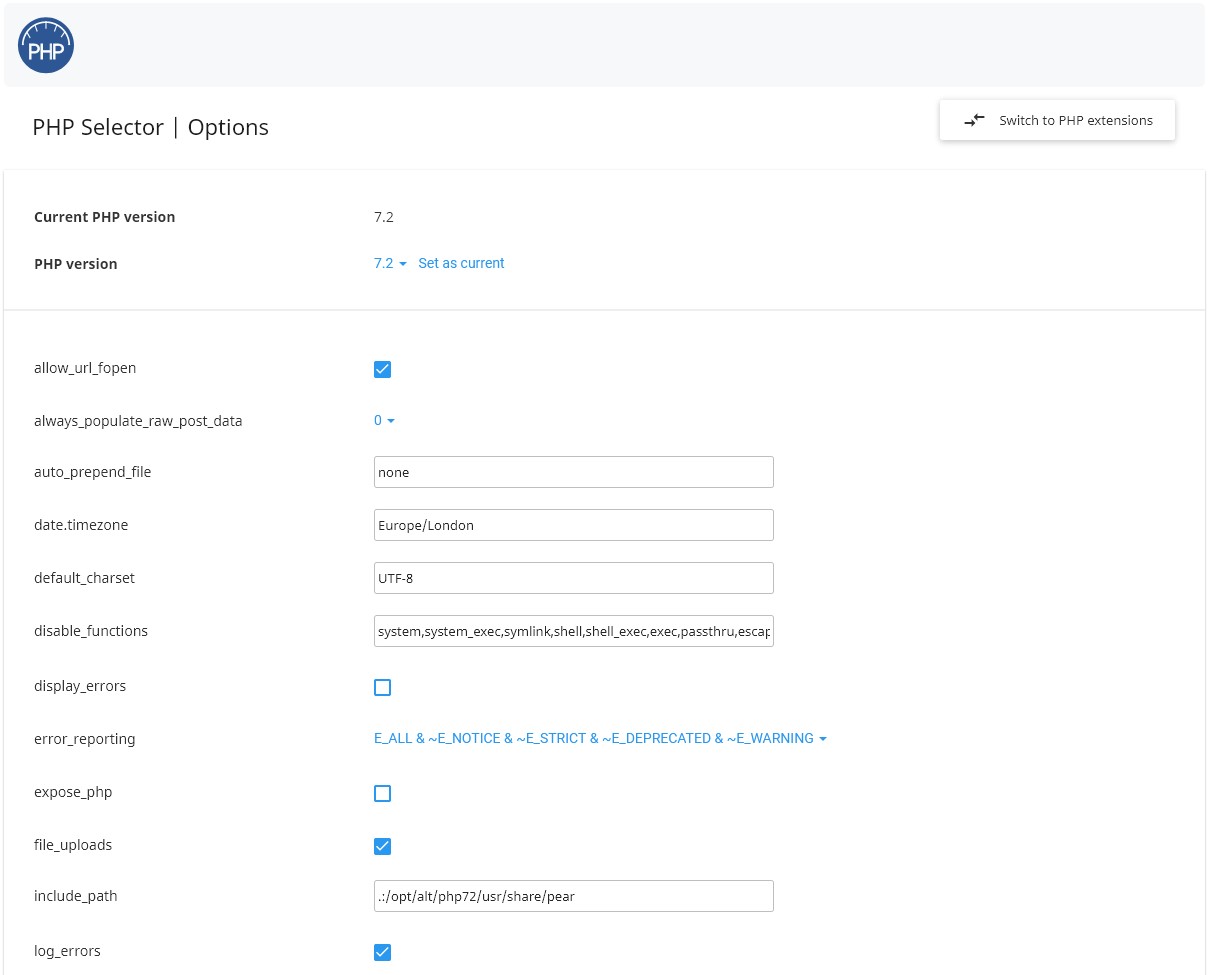
Task: Click the display_errors label
Action: 80,686
